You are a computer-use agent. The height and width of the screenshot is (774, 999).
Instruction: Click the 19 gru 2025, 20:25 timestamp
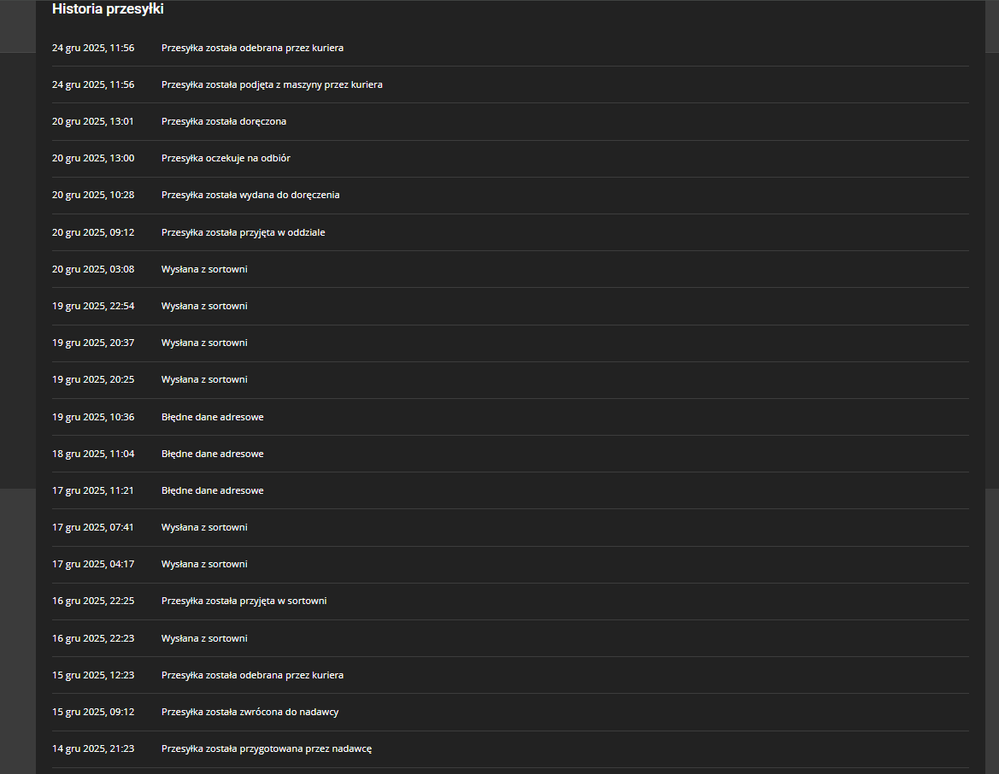(x=93, y=380)
